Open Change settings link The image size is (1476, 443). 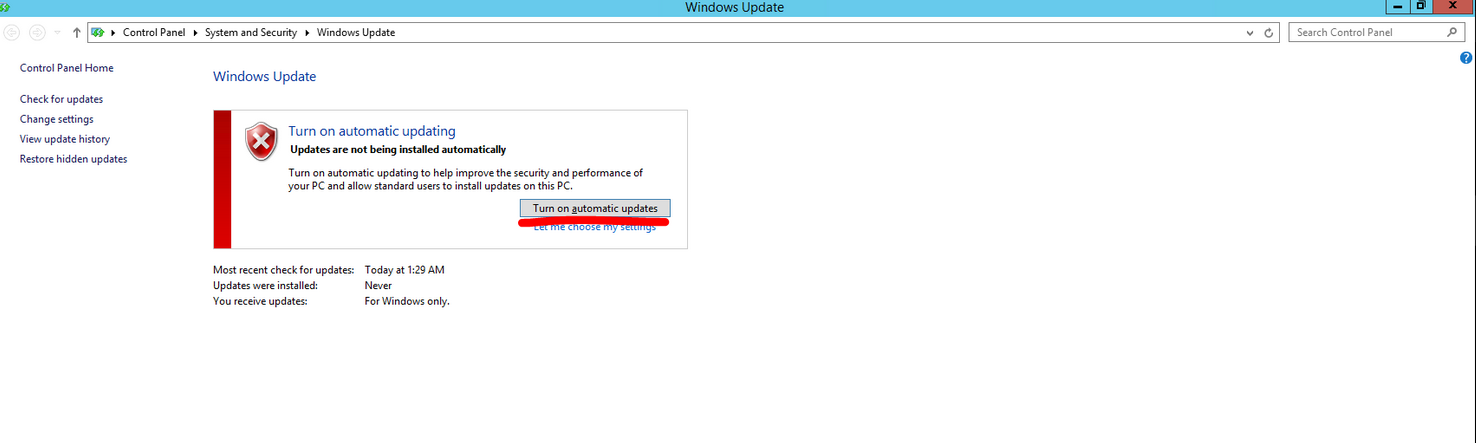[x=57, y=119]
